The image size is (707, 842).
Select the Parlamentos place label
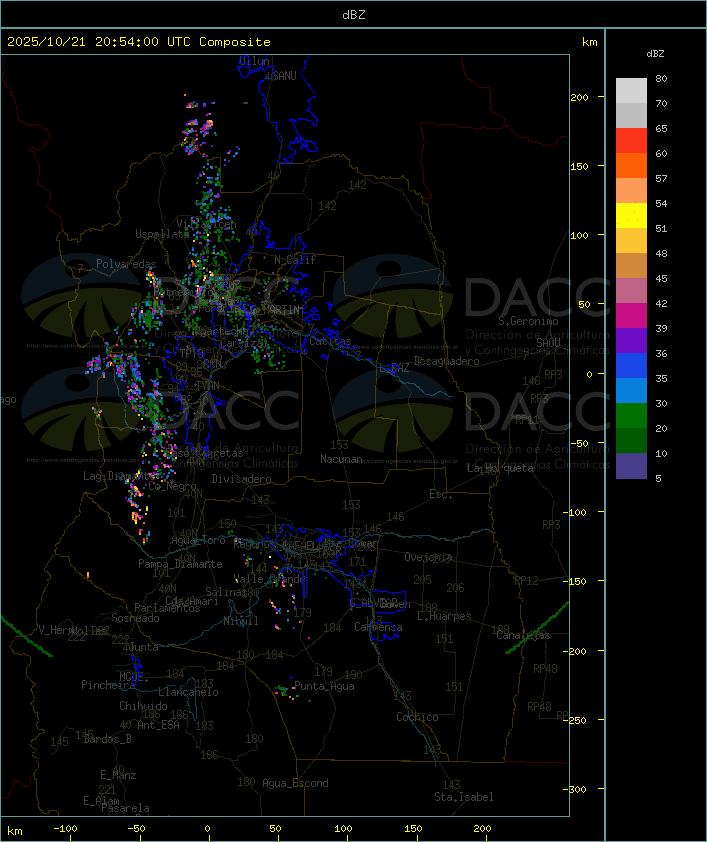[167, 608]
